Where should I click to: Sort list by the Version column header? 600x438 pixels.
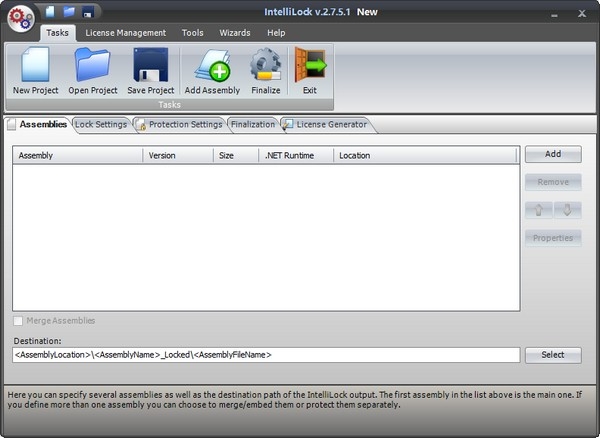[177, 156]
